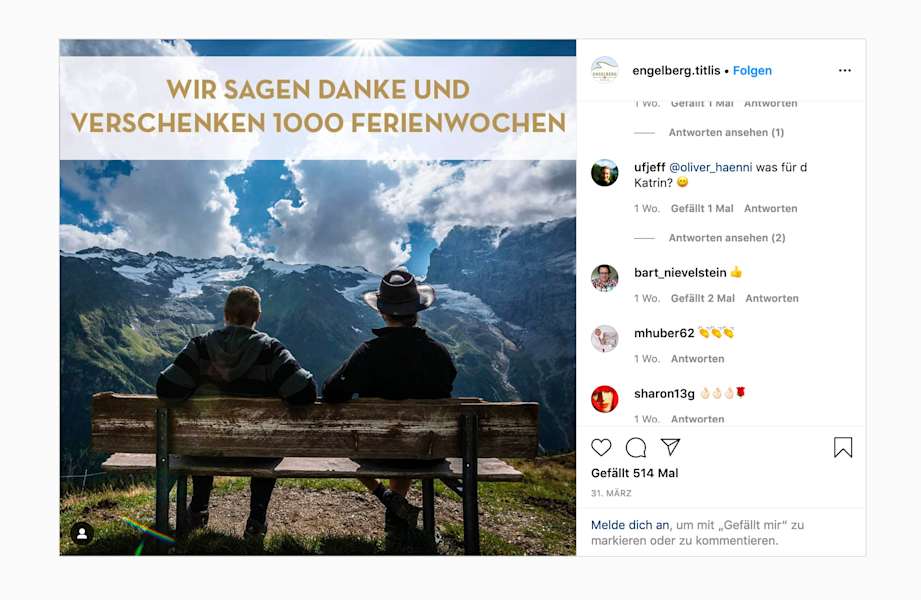The height and width of the screenshot is (600, 921).
Task: Share the post with the paper plane icon
Action: (x=670, y=447)
